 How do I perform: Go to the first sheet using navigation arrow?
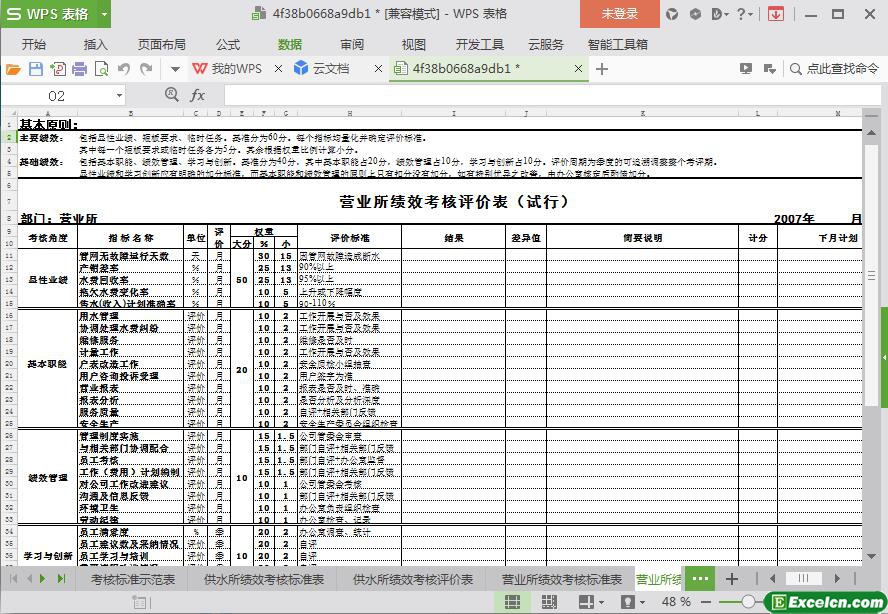click(x=14, y=578)
